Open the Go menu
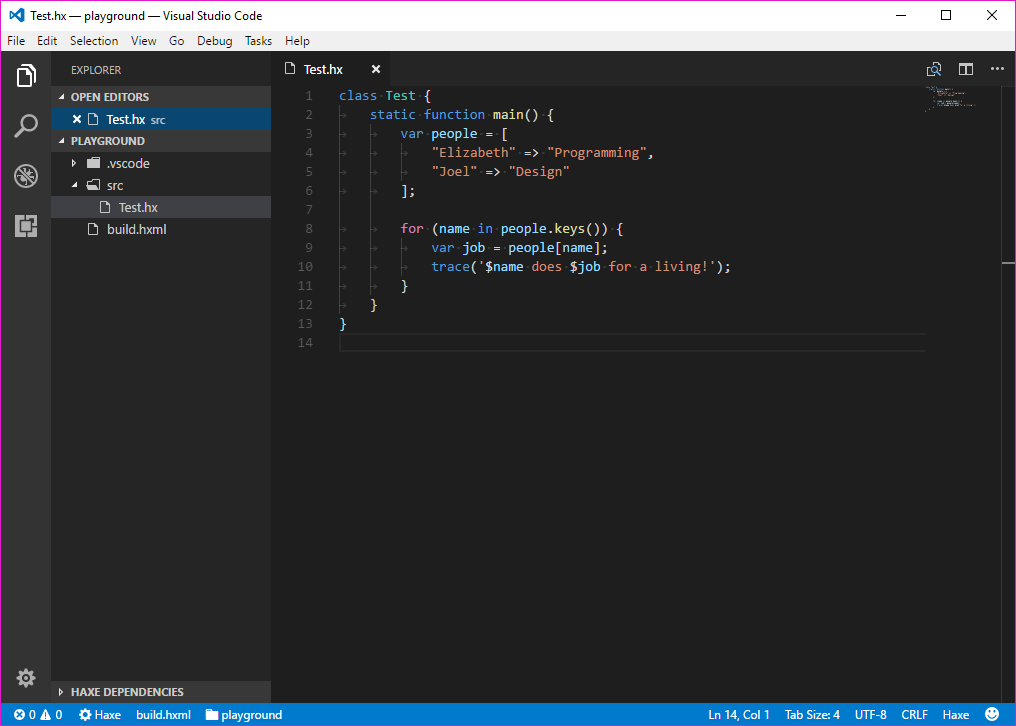This screenshot has height=726, width=1016. [176, 41]
